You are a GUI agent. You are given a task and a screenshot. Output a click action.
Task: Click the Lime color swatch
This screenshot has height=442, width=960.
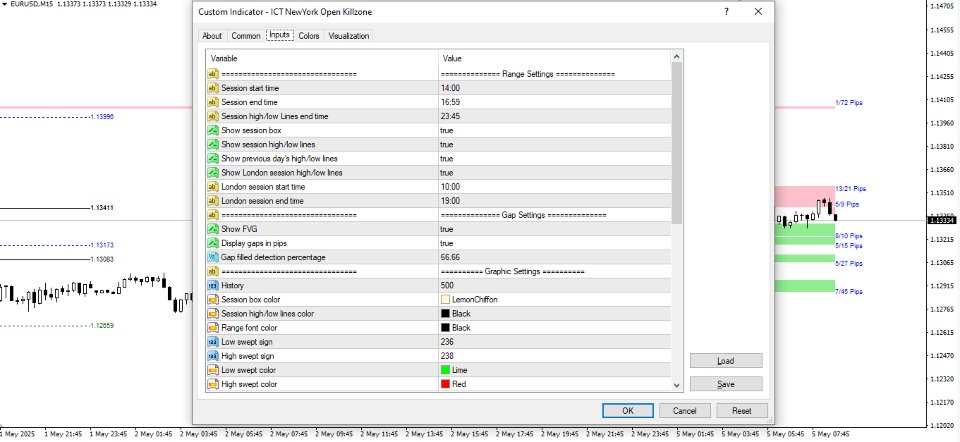coord(446,370)
